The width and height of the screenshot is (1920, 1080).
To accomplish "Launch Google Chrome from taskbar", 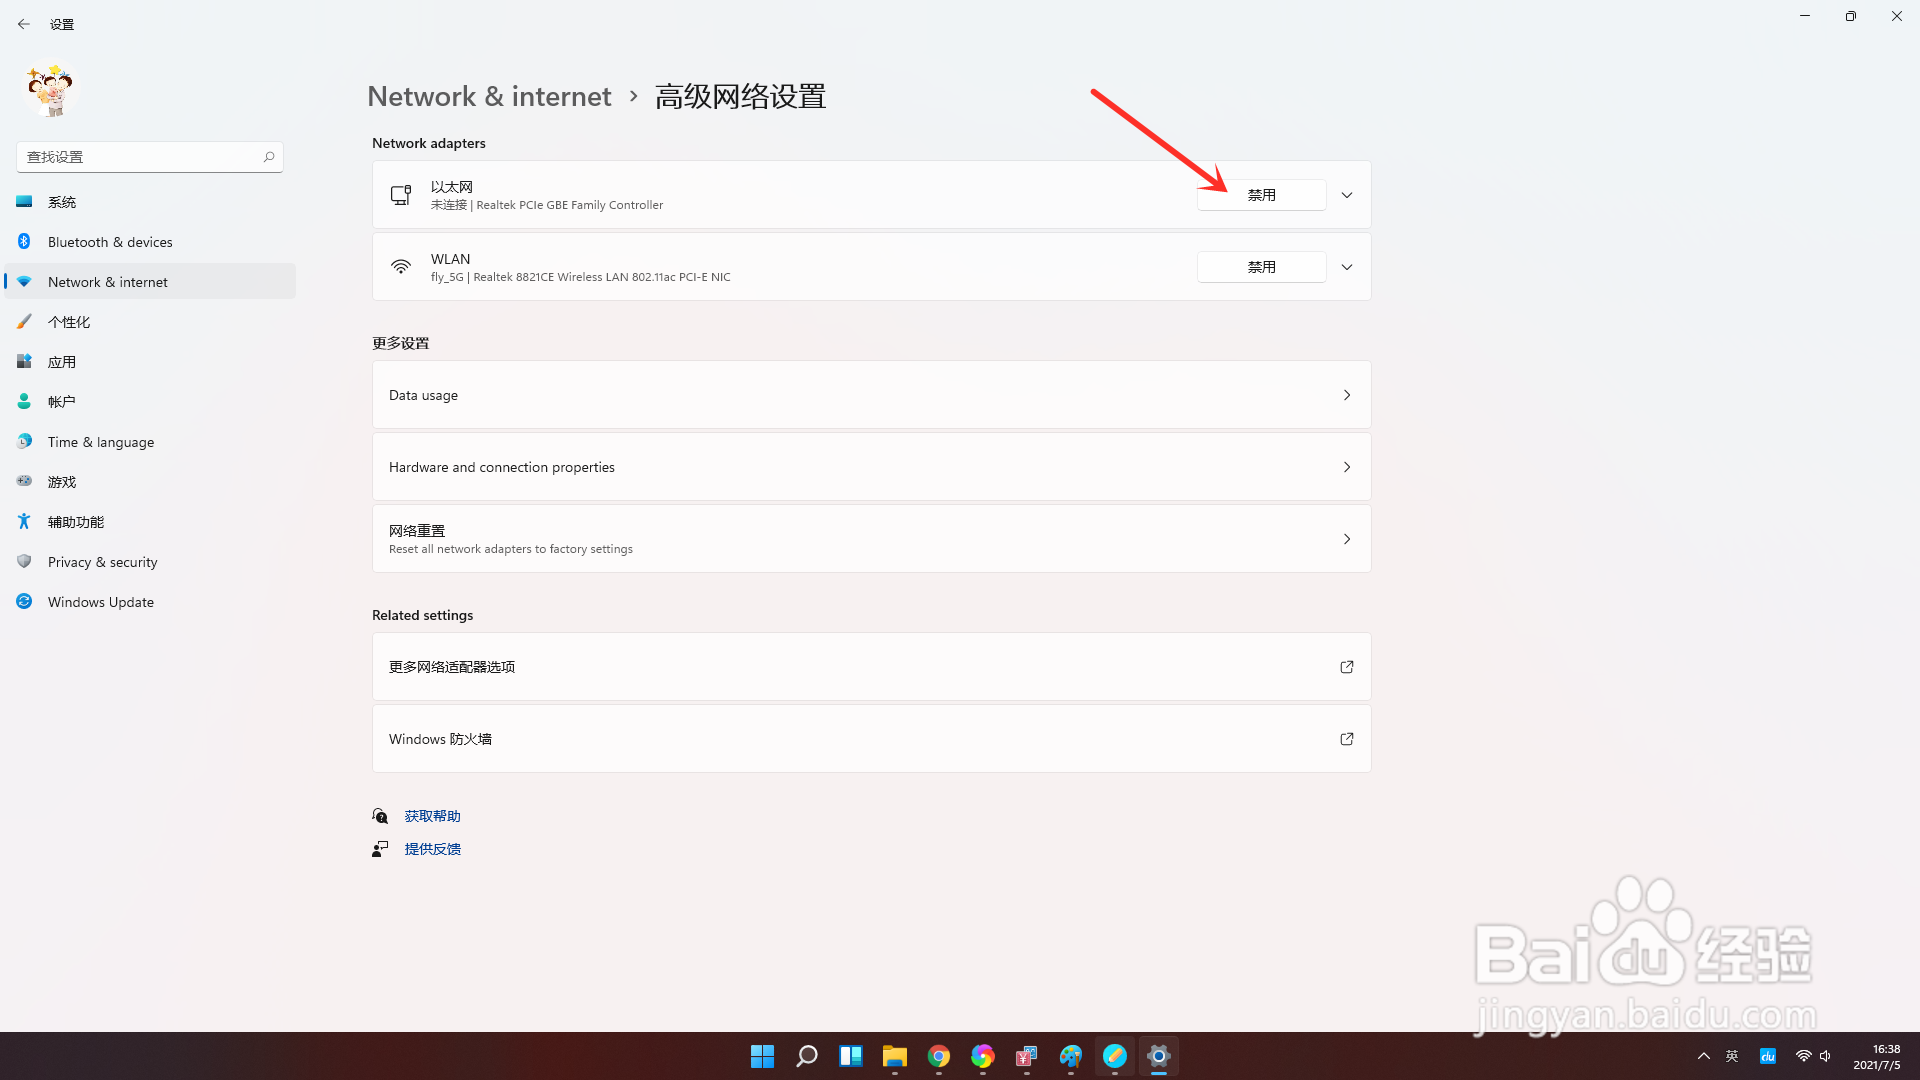I will pos(938,1056).
